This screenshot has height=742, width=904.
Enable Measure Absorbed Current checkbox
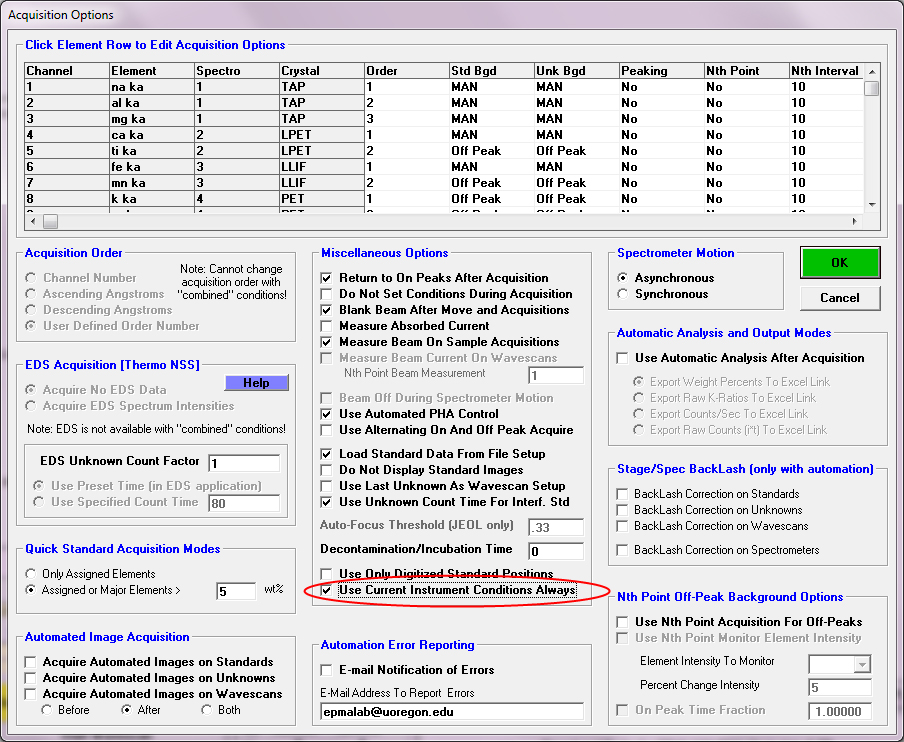tap(327, 326)
